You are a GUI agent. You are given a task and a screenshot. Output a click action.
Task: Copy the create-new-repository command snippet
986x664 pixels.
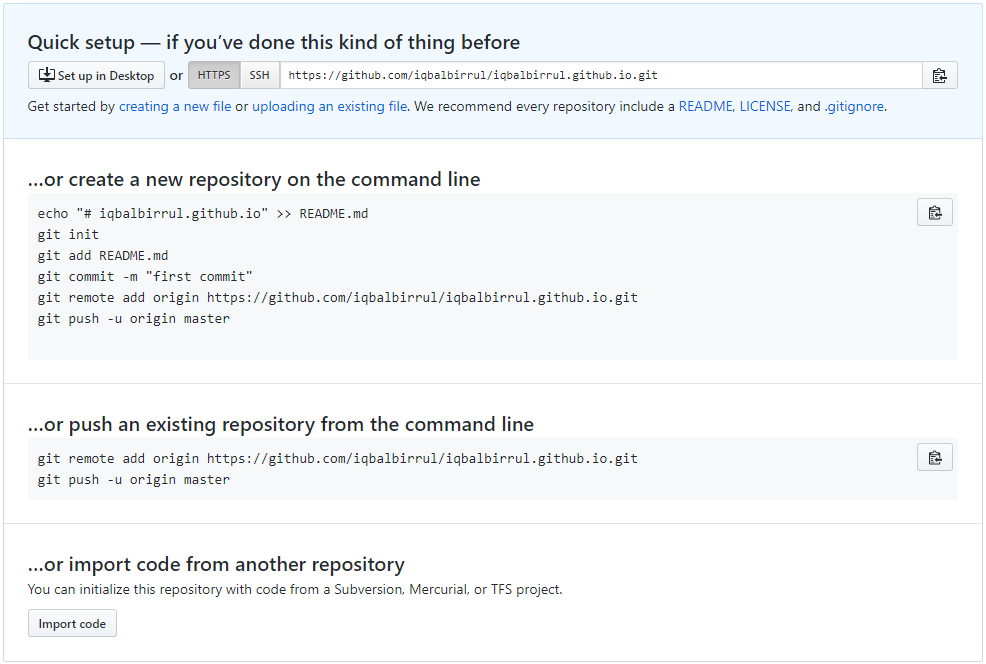[934, 212]
